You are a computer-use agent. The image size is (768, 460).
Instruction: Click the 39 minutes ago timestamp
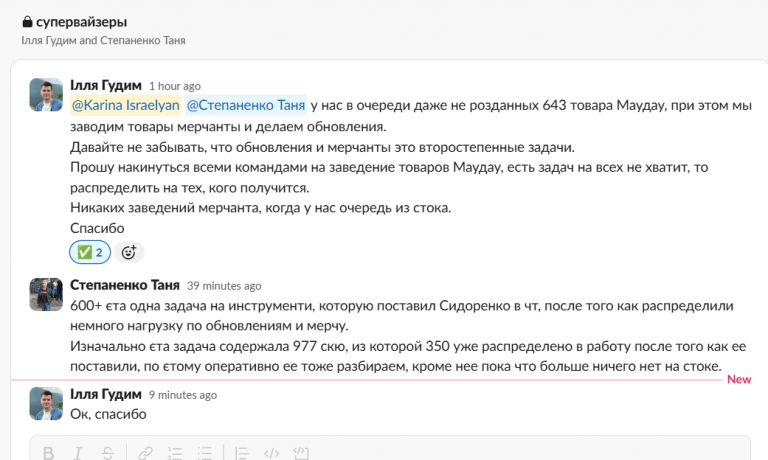click(224, 286)
